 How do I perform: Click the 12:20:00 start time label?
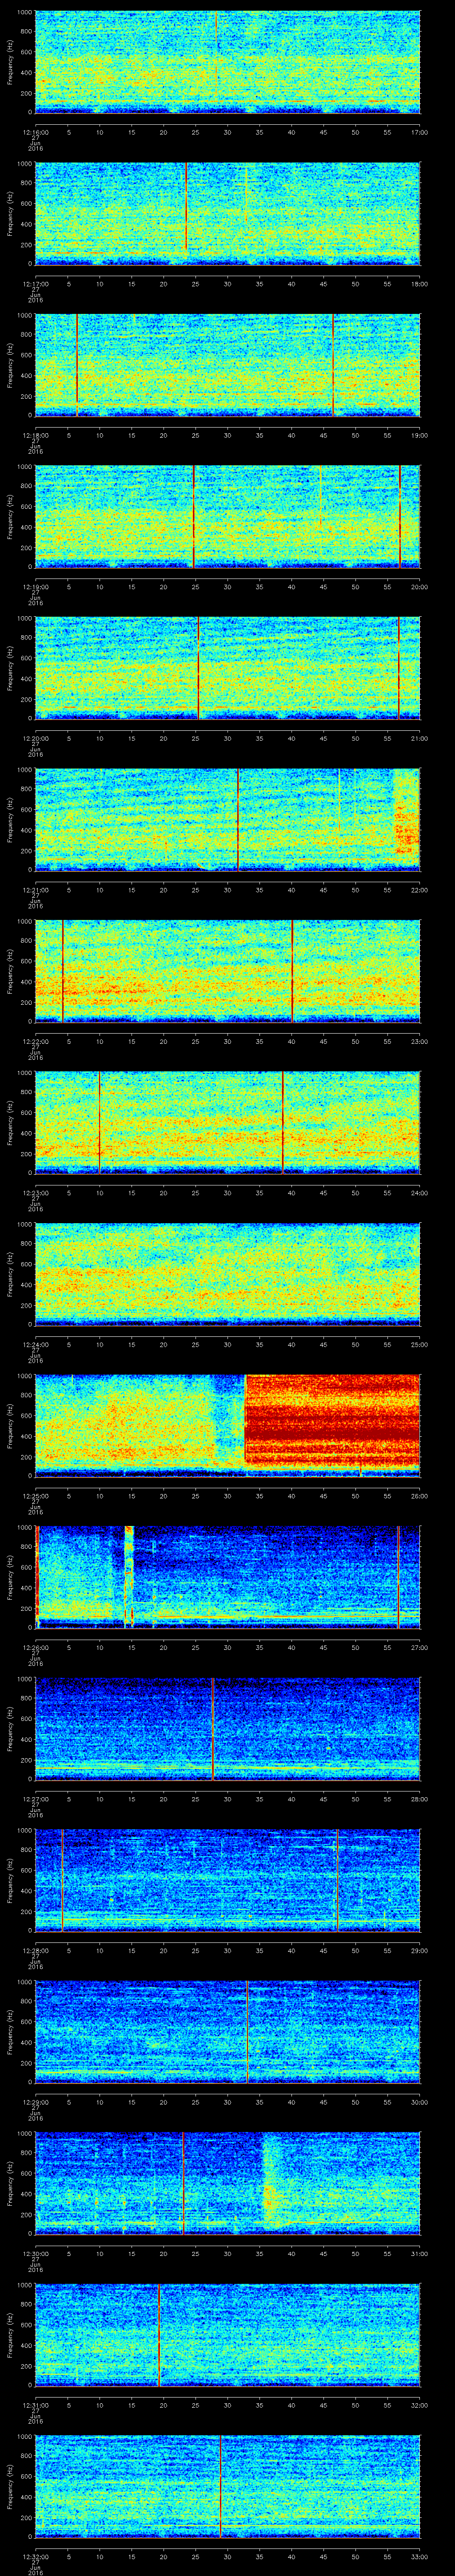point(35,738)
